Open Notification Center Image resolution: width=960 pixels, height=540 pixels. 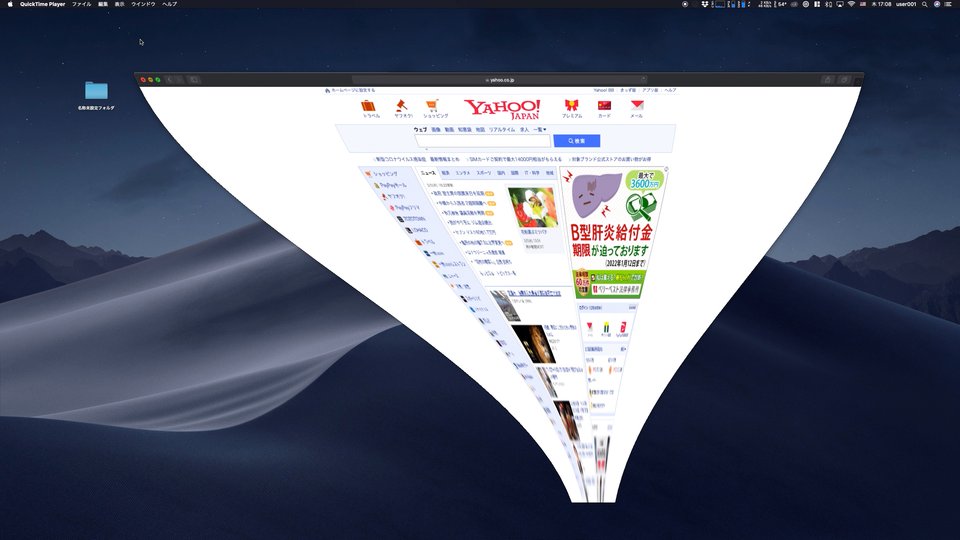point(948,4)
